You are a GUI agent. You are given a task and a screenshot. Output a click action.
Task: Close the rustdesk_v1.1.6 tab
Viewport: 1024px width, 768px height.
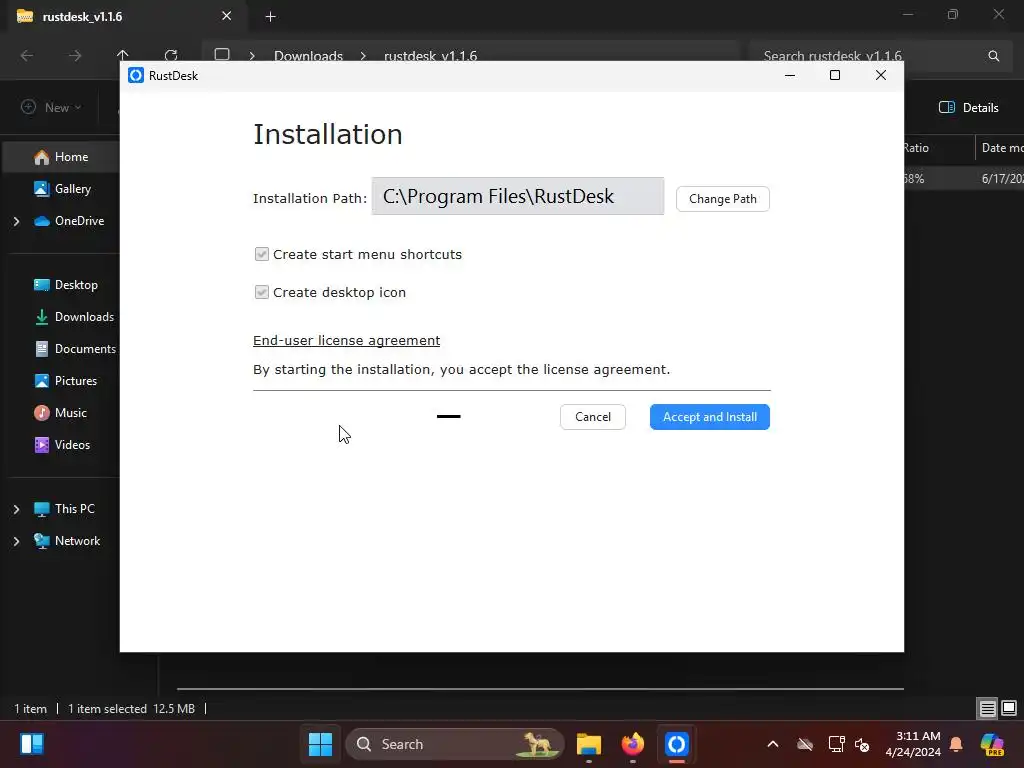(x=227, y=16)
